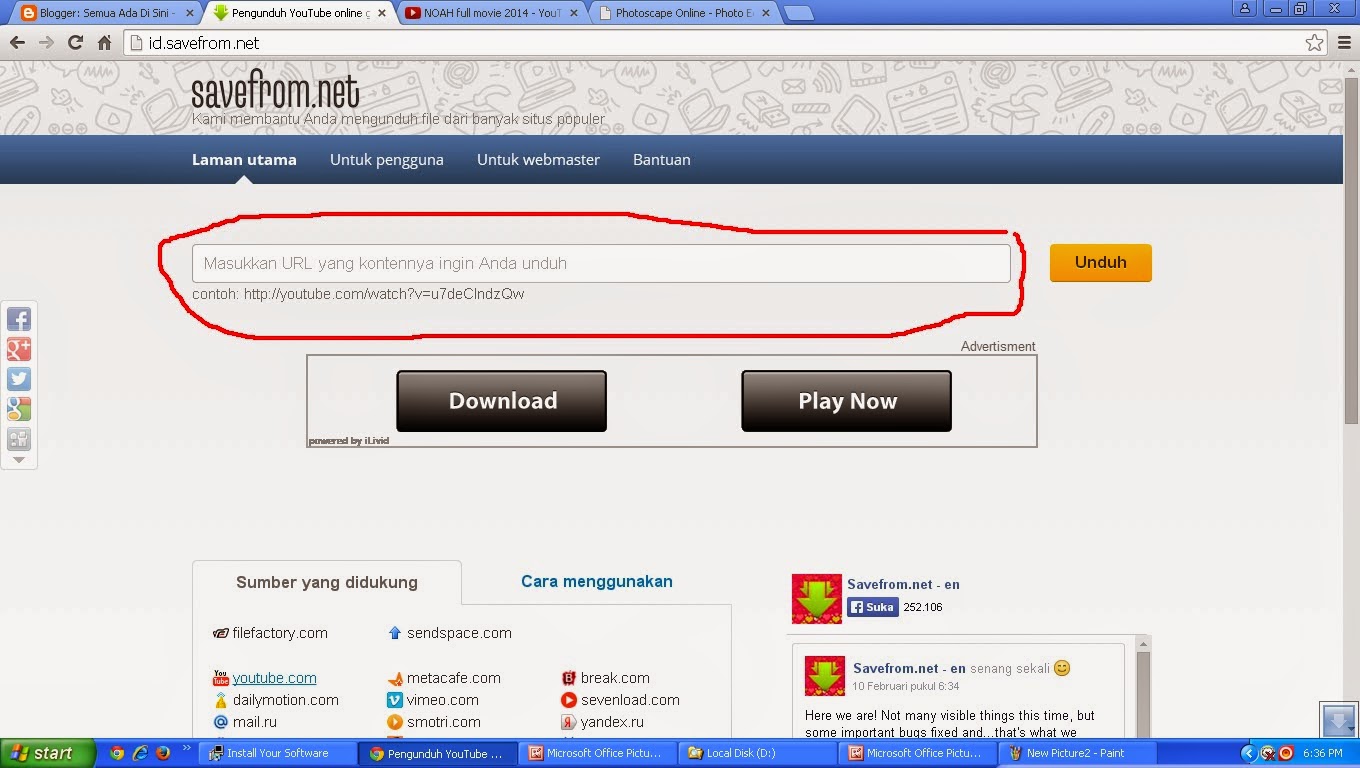Select the Sumber yang didukung tab
The image size is (1360, 768).
click(x=327, y=582)
